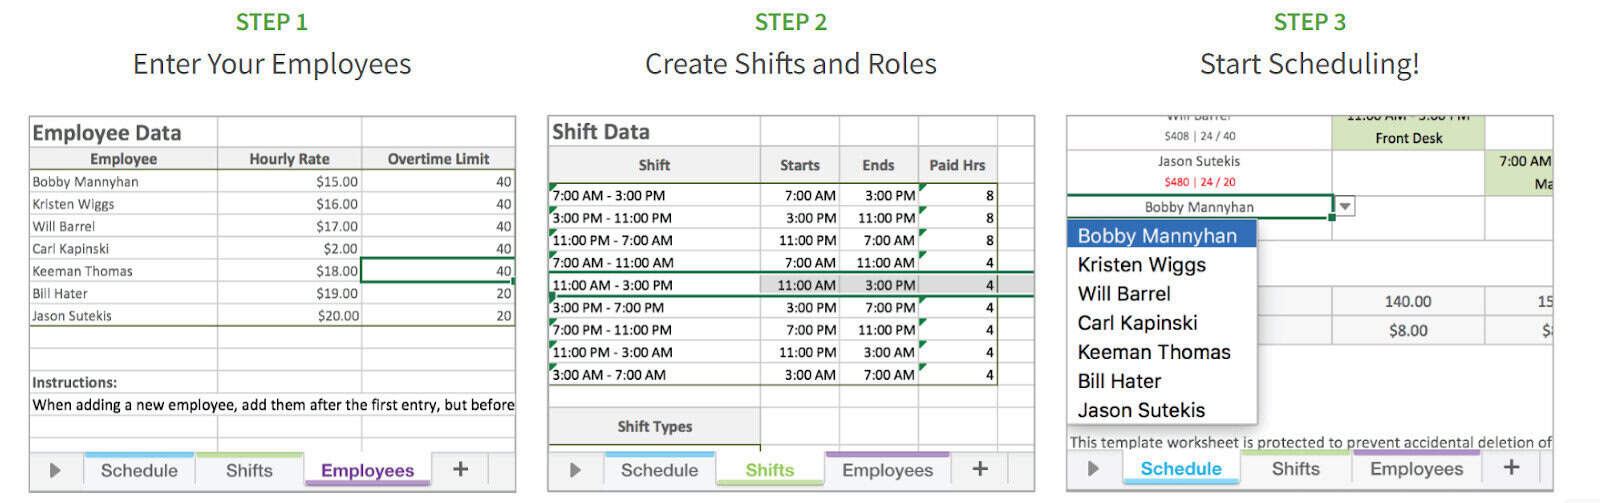Click sheet navigation arrow in Step 3 panel
The image size is (1600, 503).
(1093, 468)
